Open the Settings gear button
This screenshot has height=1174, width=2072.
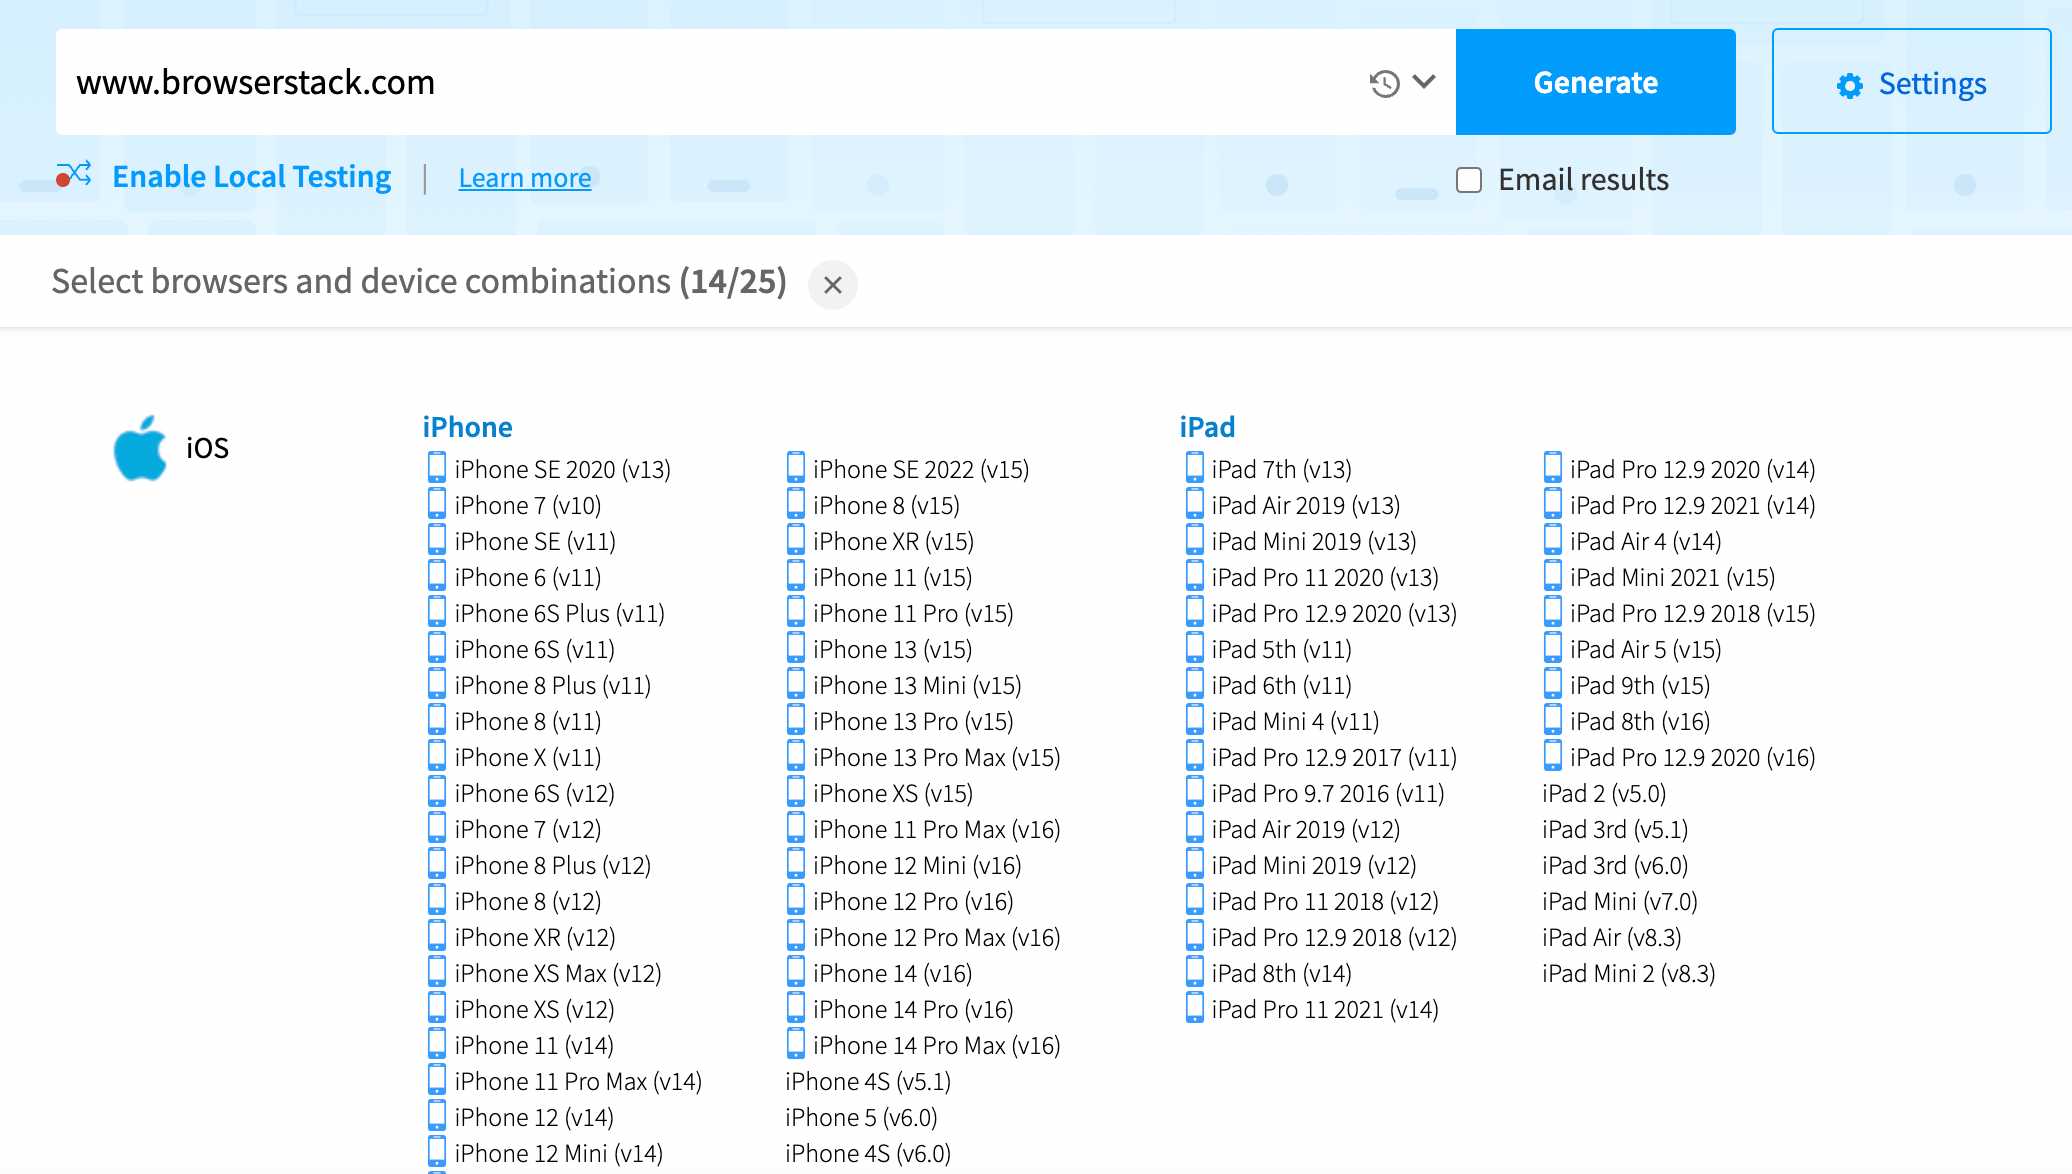1911,84
